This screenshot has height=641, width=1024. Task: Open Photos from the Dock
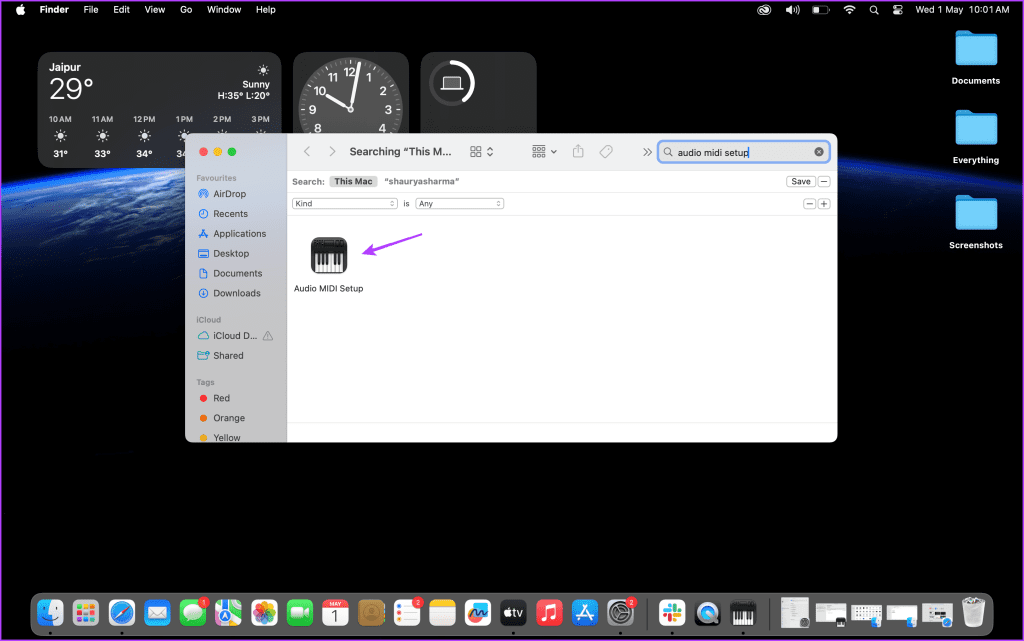tap(264, 613)
